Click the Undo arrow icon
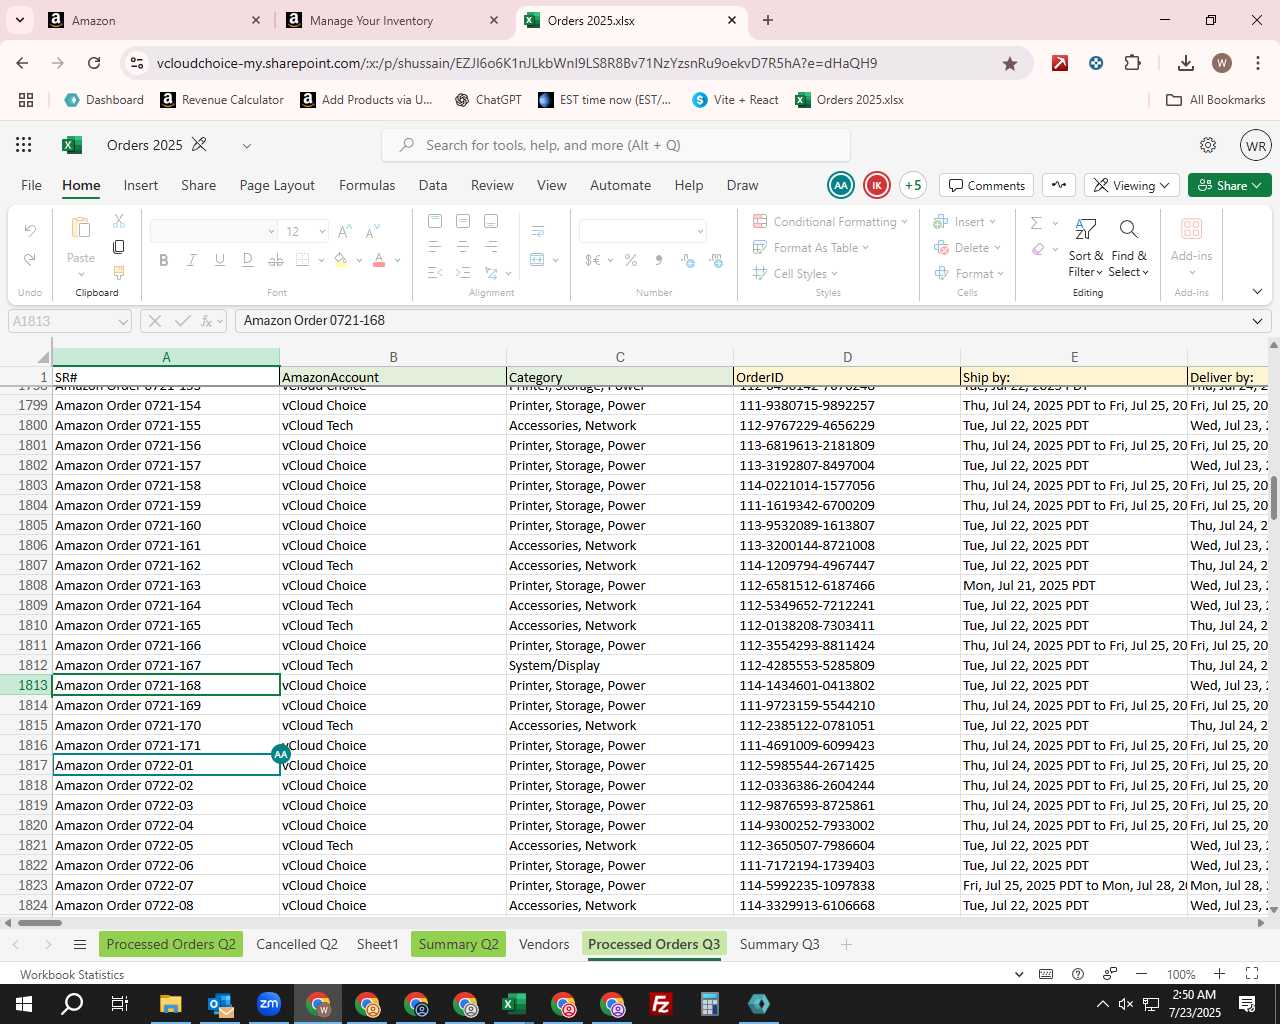 30,231
